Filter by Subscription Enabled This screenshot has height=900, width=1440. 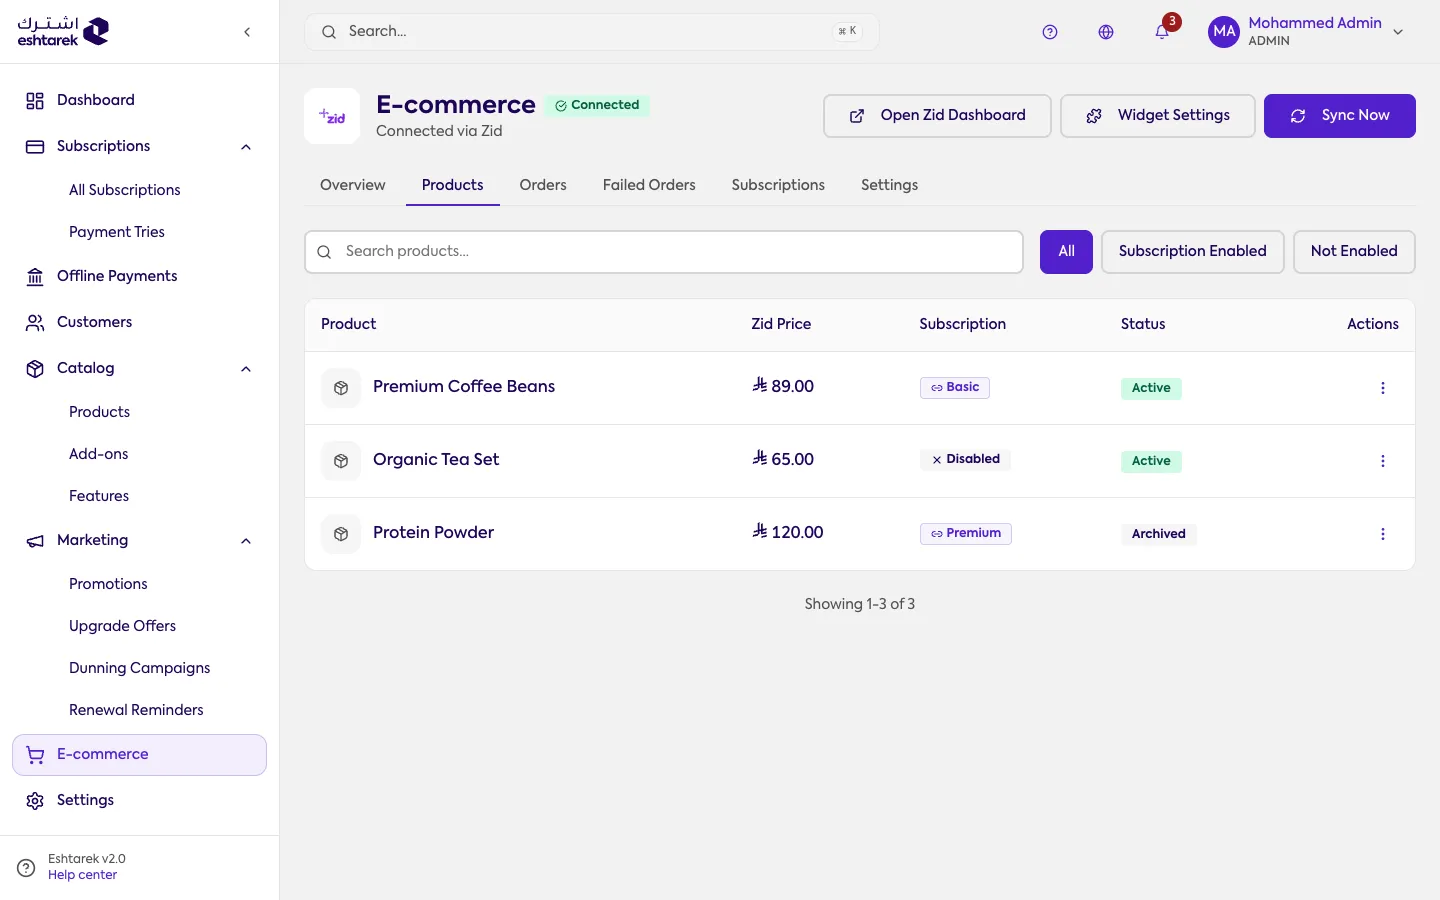(1193, 252)
